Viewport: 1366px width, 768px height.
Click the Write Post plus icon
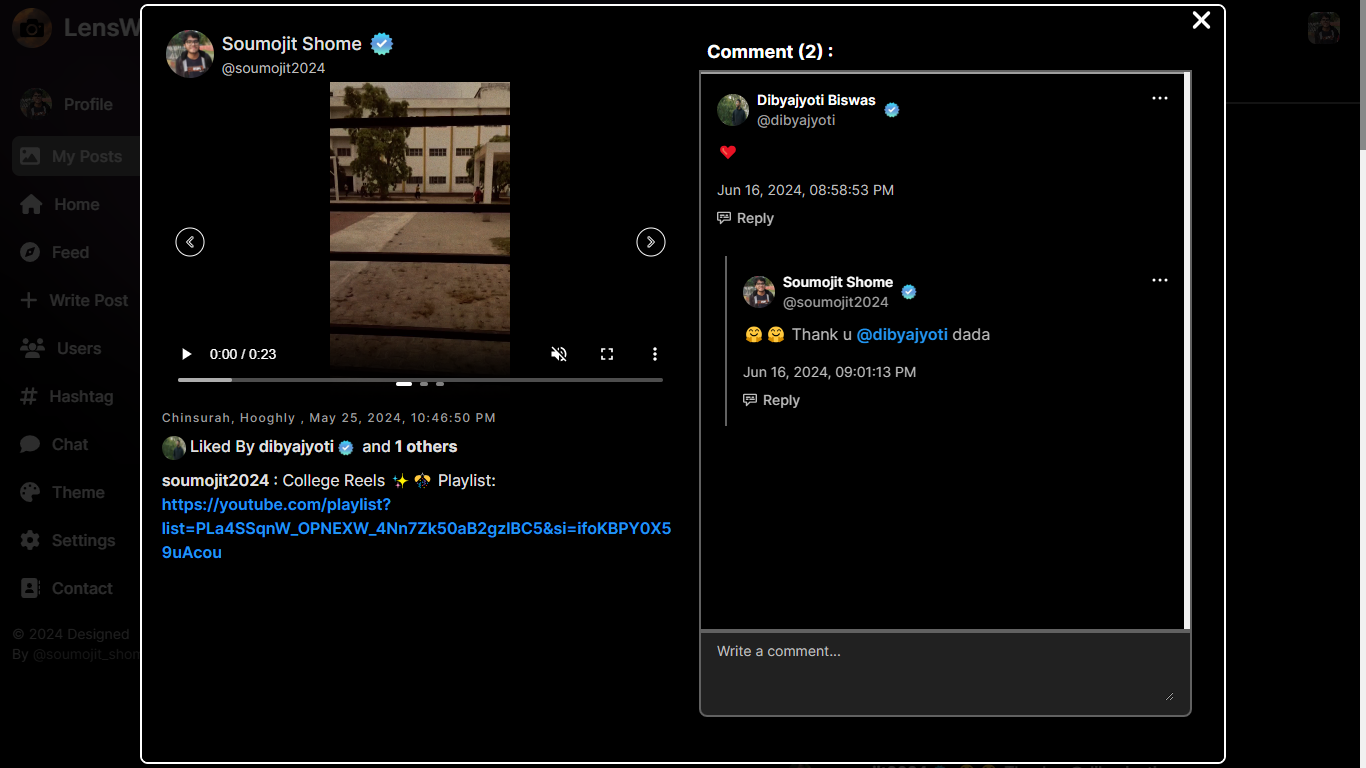(x=29, y=300)
